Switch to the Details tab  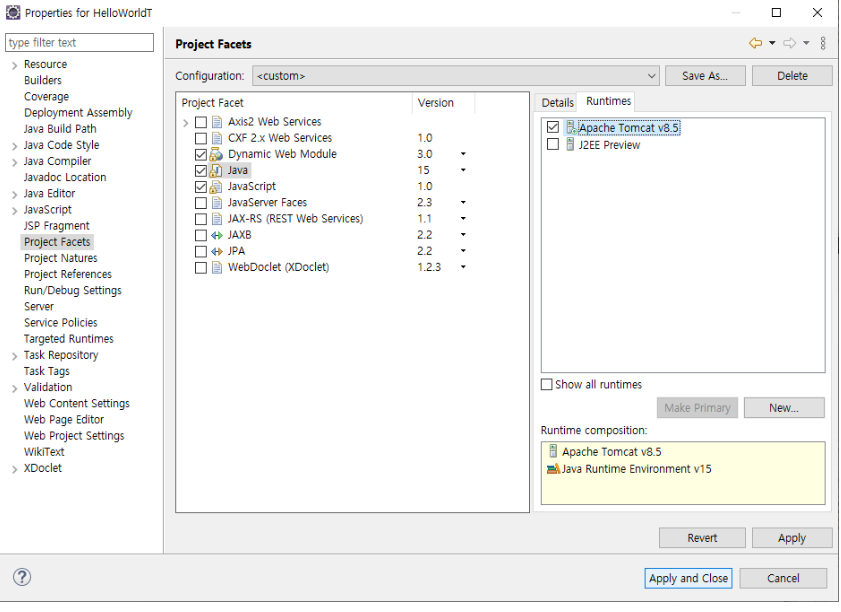pyautogui.click(x=557, y=102)
